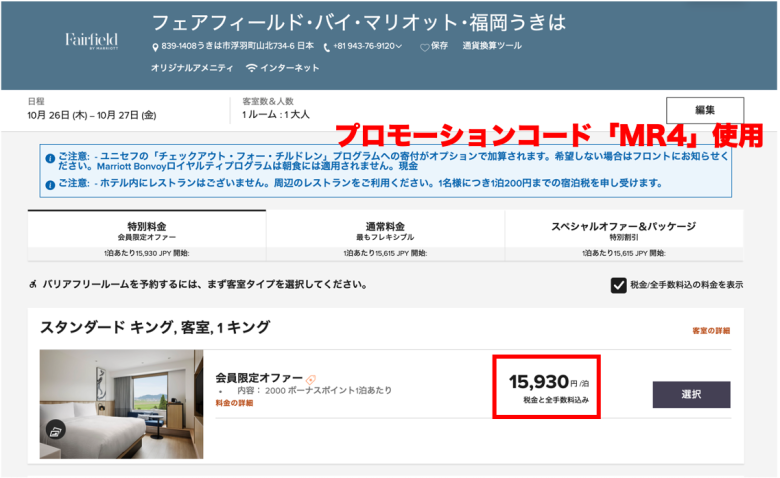Click the wheelchair accessibility icon
The width and height of the screenshot is (780, 478).
pyautogui.click(x=33, y=285)
